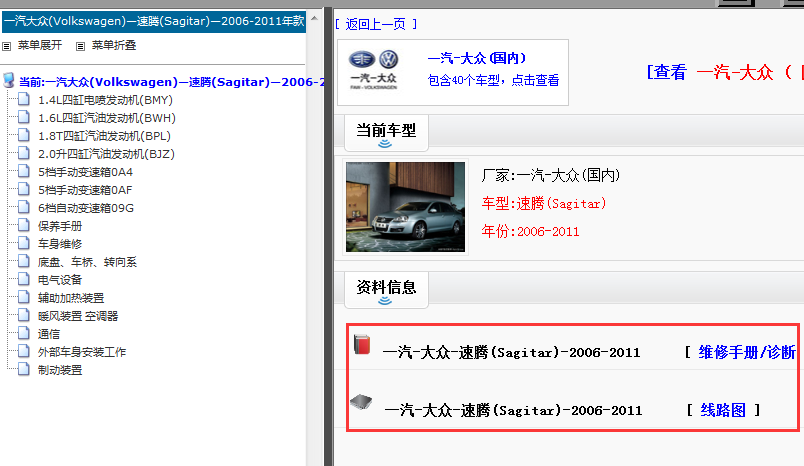The image size is (804, 466).
Task: Click the 返回上一页 back link
Action: click(x=376, y=24)
